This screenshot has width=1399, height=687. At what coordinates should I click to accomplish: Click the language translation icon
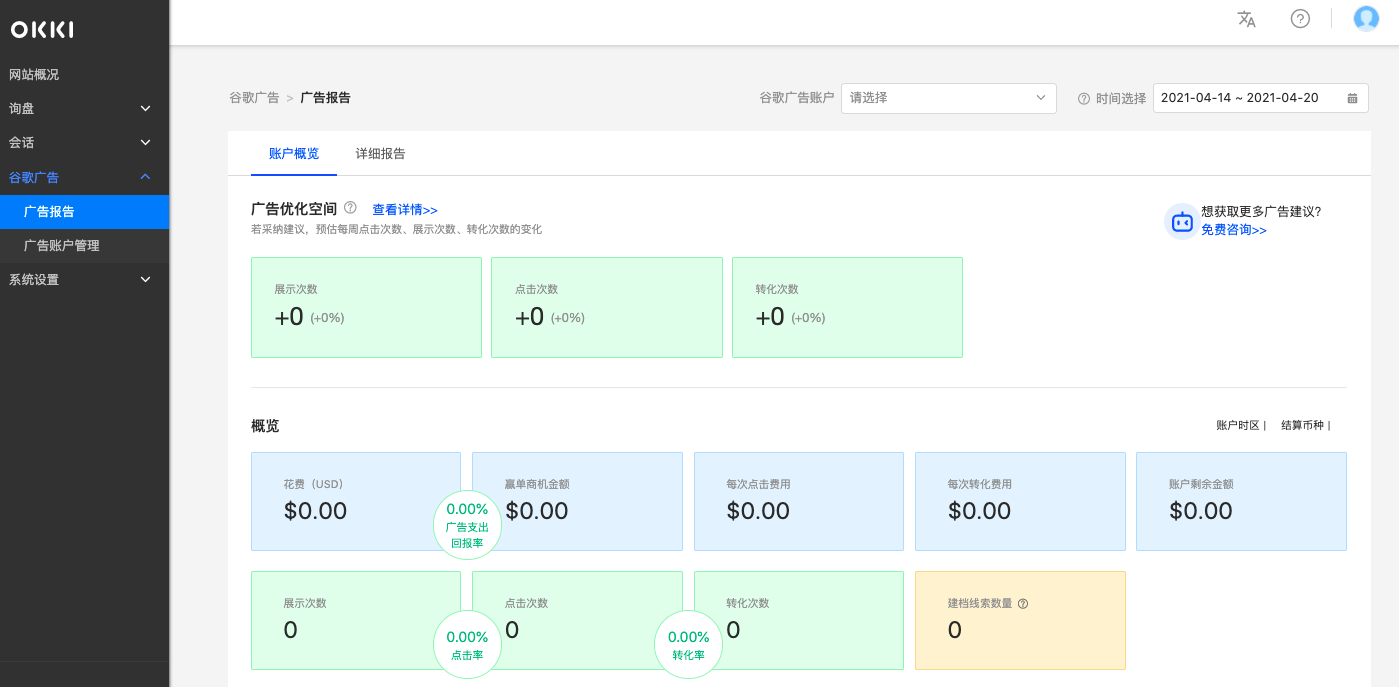tap(1246, 19)
